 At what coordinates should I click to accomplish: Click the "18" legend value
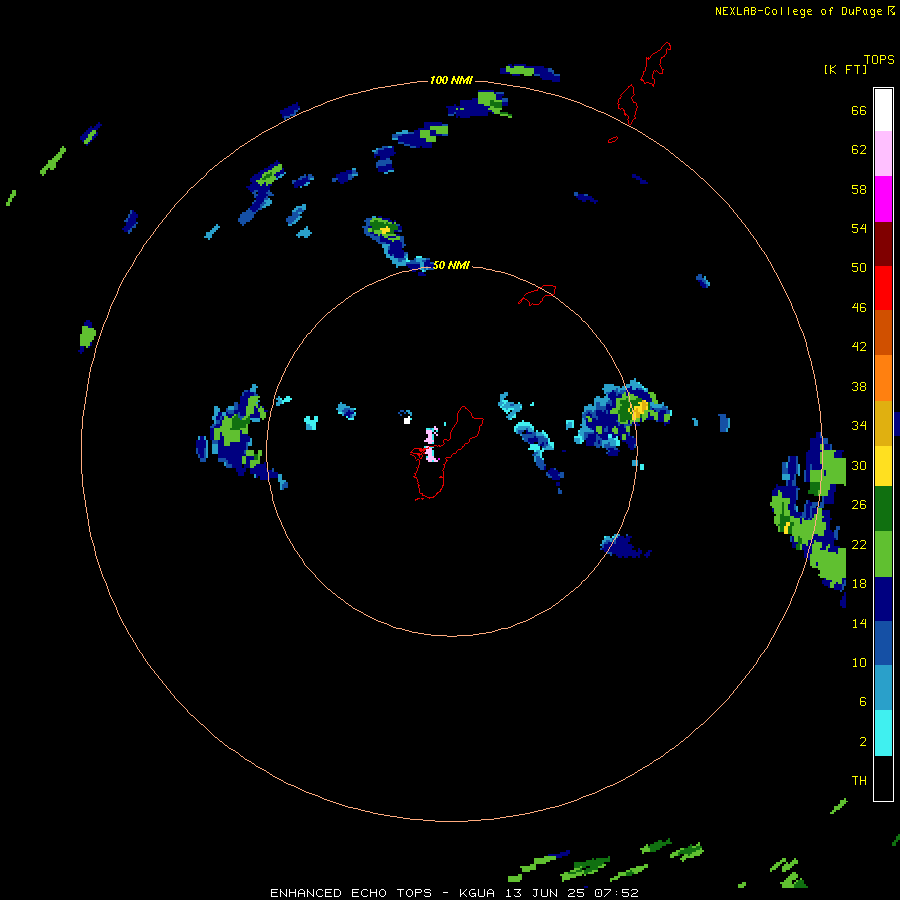[x=859, y=584]
